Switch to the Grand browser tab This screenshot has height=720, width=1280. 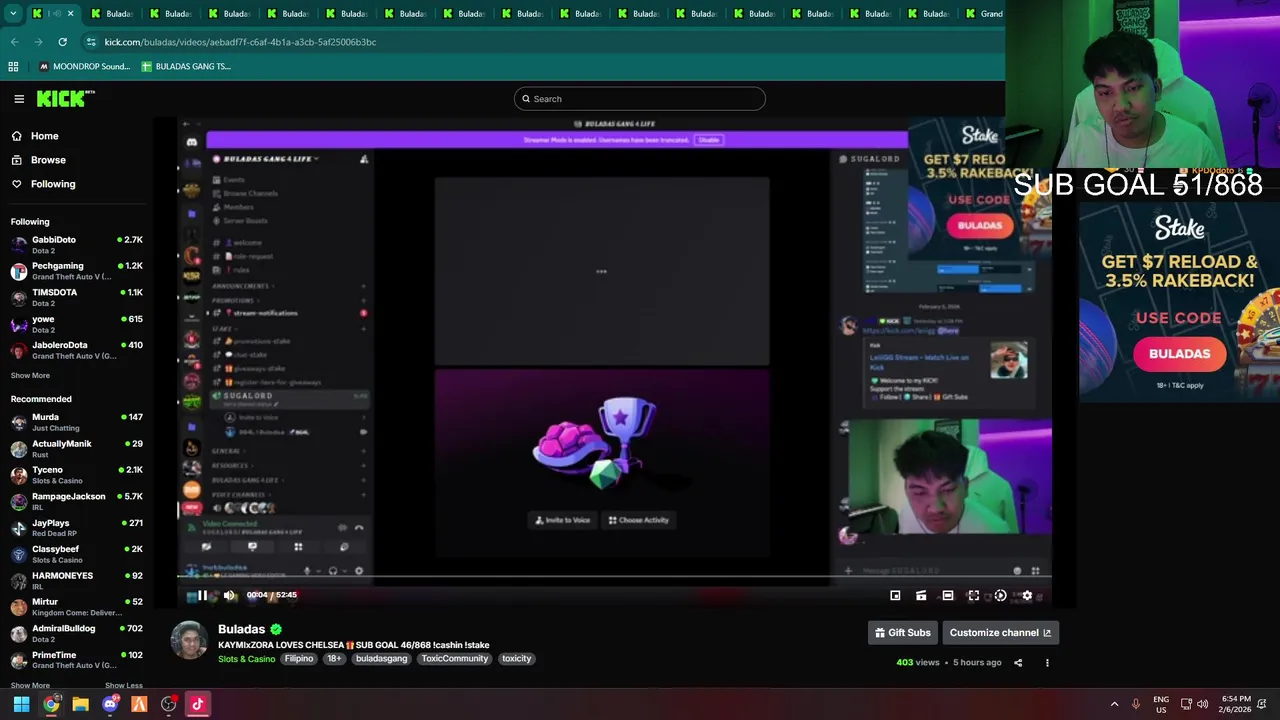pyautogui.click(x=984, y=14)
